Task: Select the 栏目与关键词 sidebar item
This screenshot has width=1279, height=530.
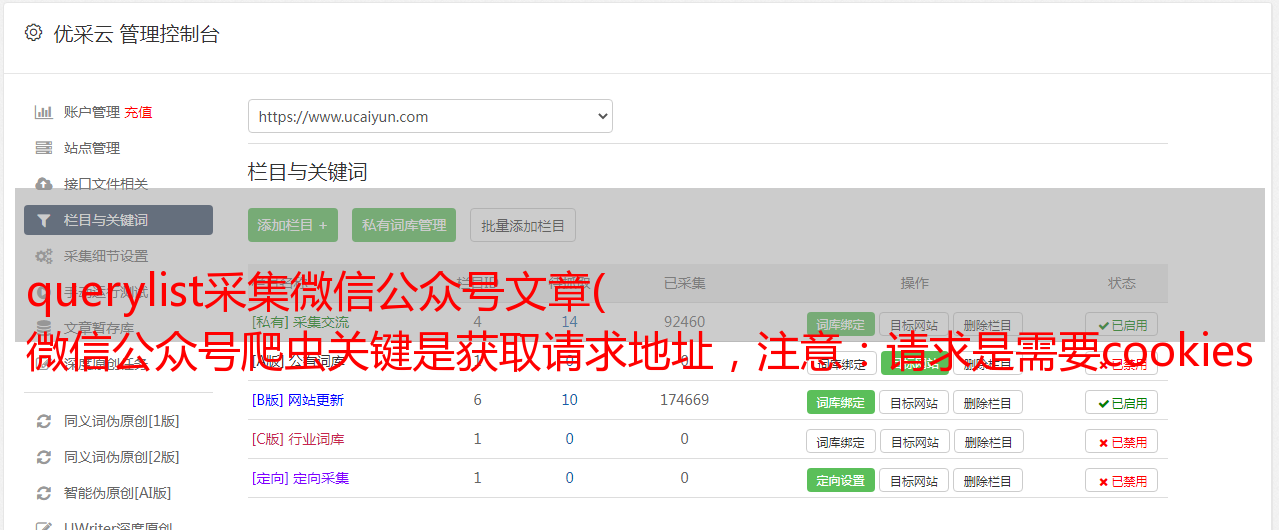Action: (118, 220)
